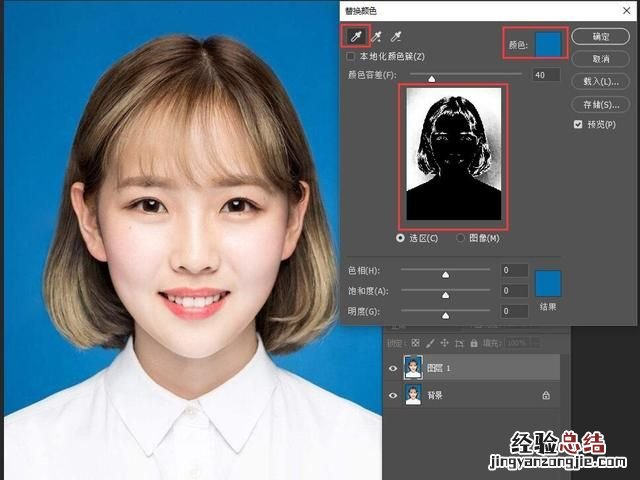The image size is (640, 480).
Task: Select the add-to-sample eyedropper (plus)
Action: point(377,37)
